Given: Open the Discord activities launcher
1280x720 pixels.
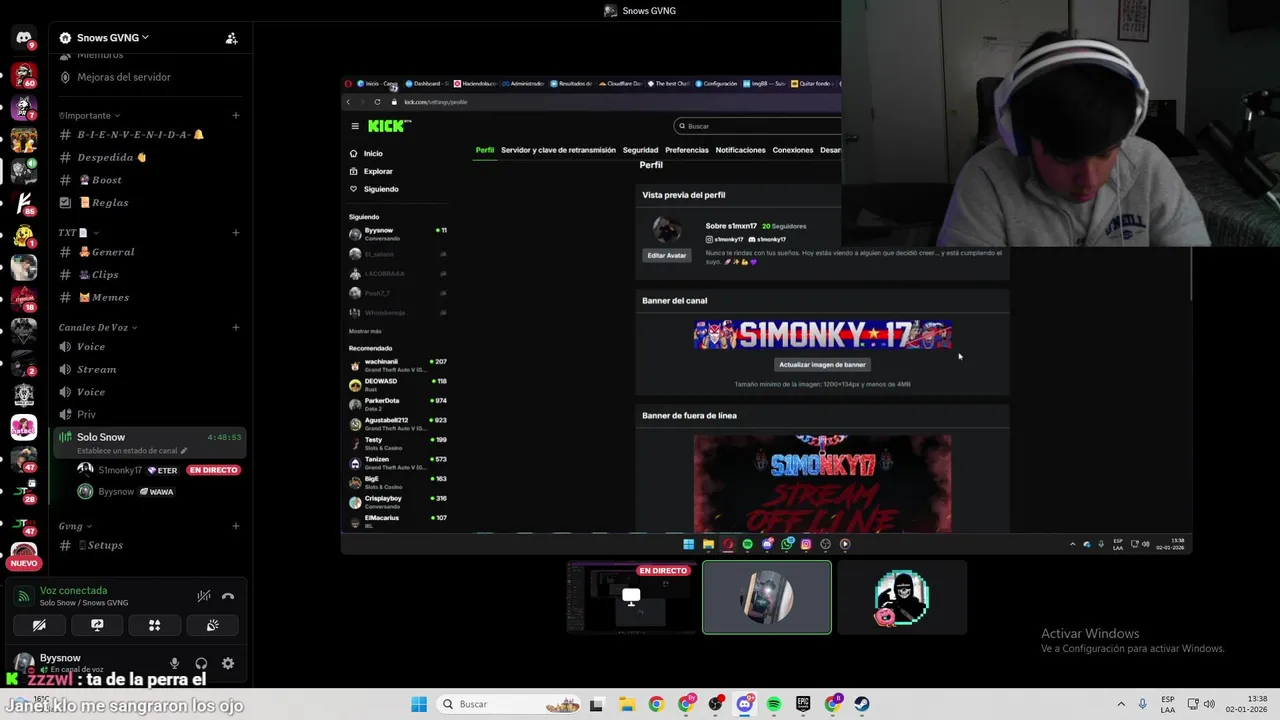Looking at the screenshot, I should (155, 625).
